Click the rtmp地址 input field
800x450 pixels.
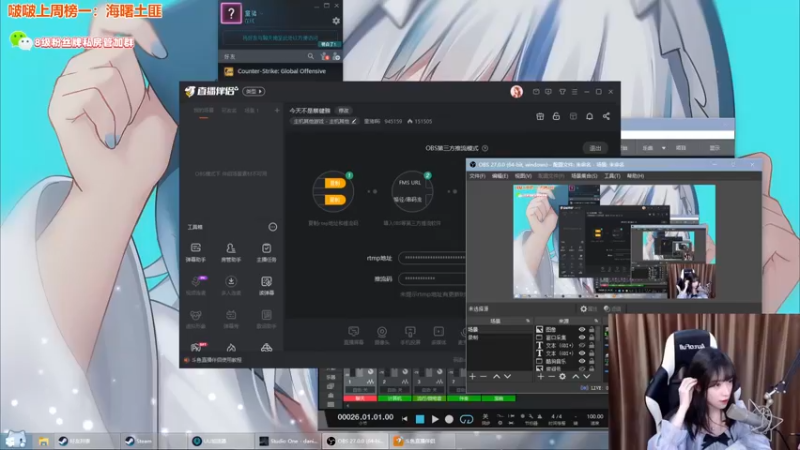coord(433,258)
